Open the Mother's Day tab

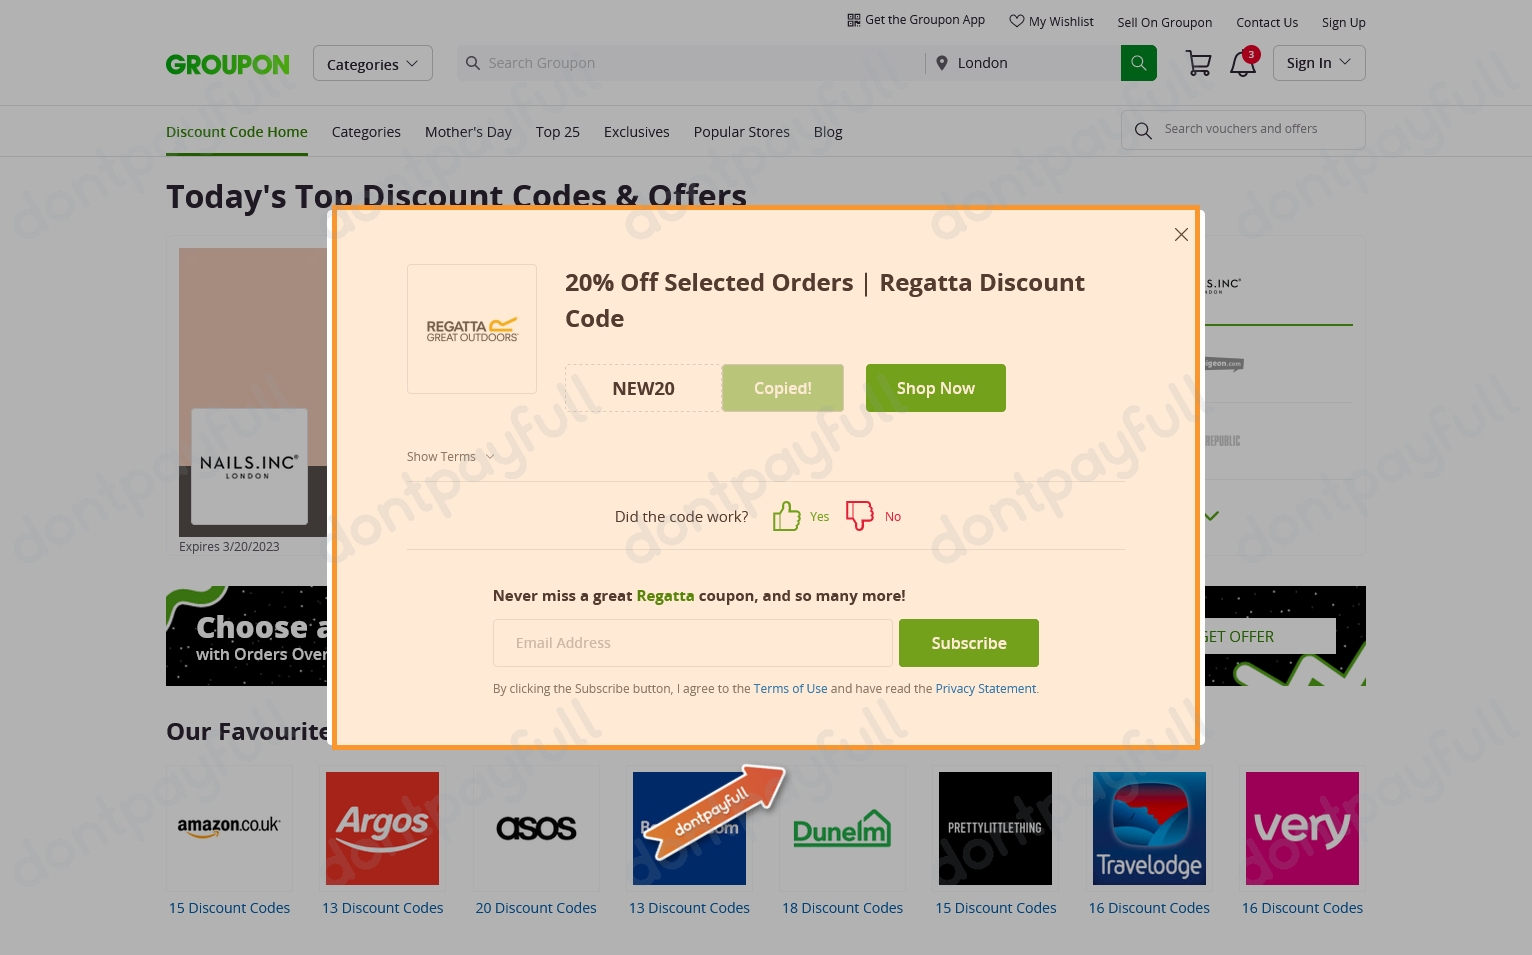pos(468,132)
